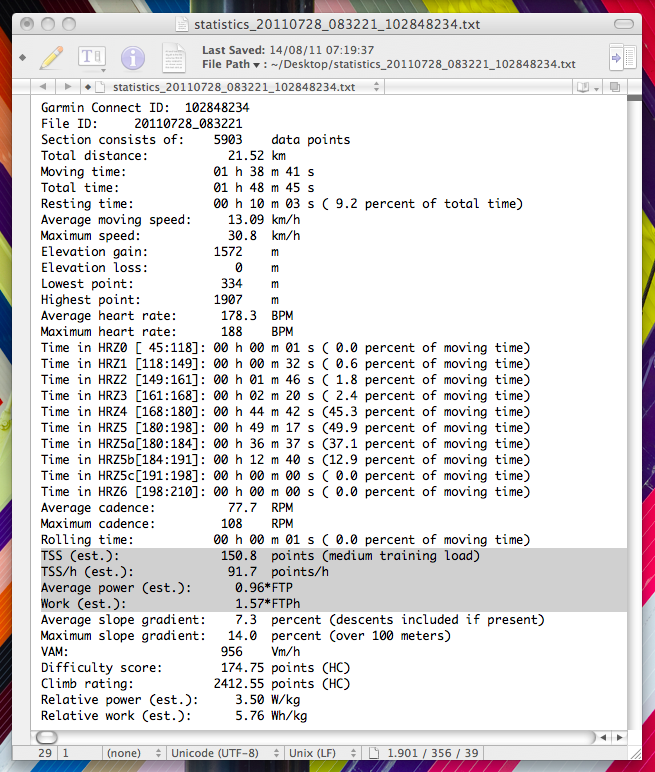
Task: Click the horizontal scroll right arrow
Action: click(619, 737)
